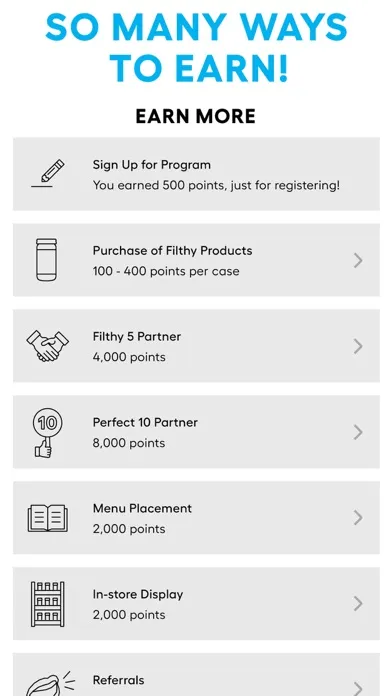Expand Menu Placement chevron arrow
Image resolution: width=392 pixels, height=696 pixels.
[358, 518]
